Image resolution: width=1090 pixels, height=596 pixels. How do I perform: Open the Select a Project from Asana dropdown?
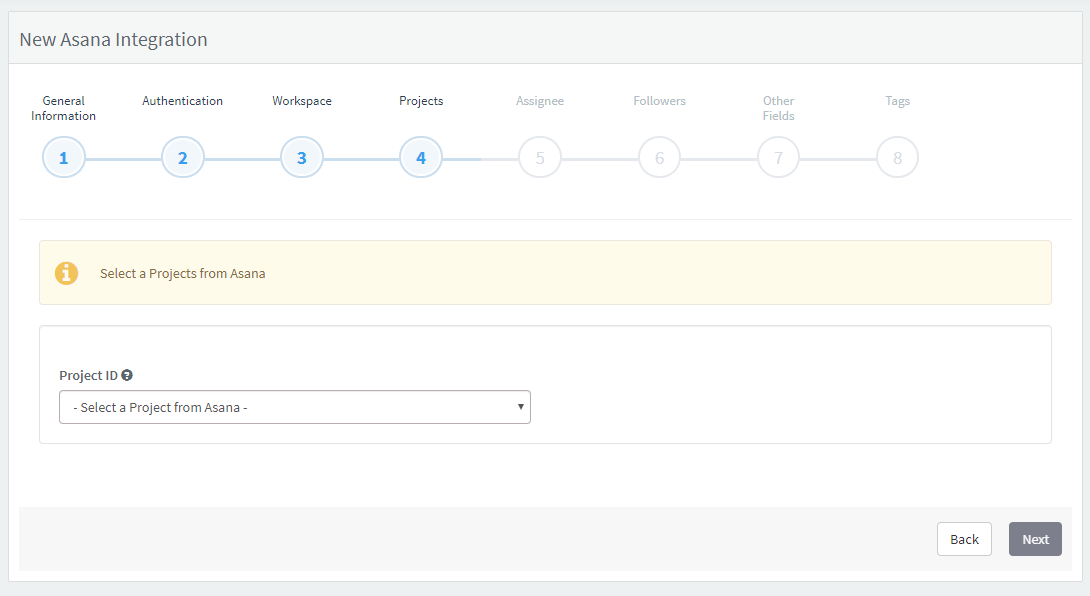pyautogui.click(x=295, y=407)
